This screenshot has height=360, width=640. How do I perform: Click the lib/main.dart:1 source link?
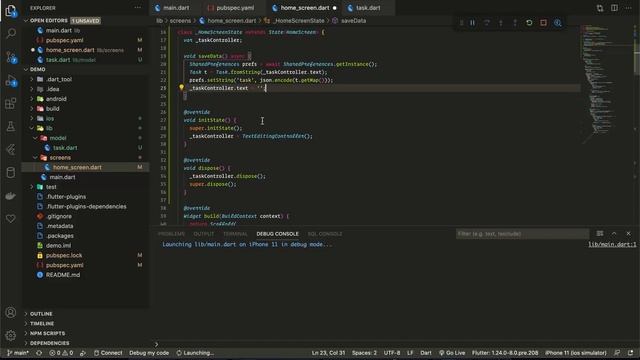pyautogui.click(x=612, y=244)
